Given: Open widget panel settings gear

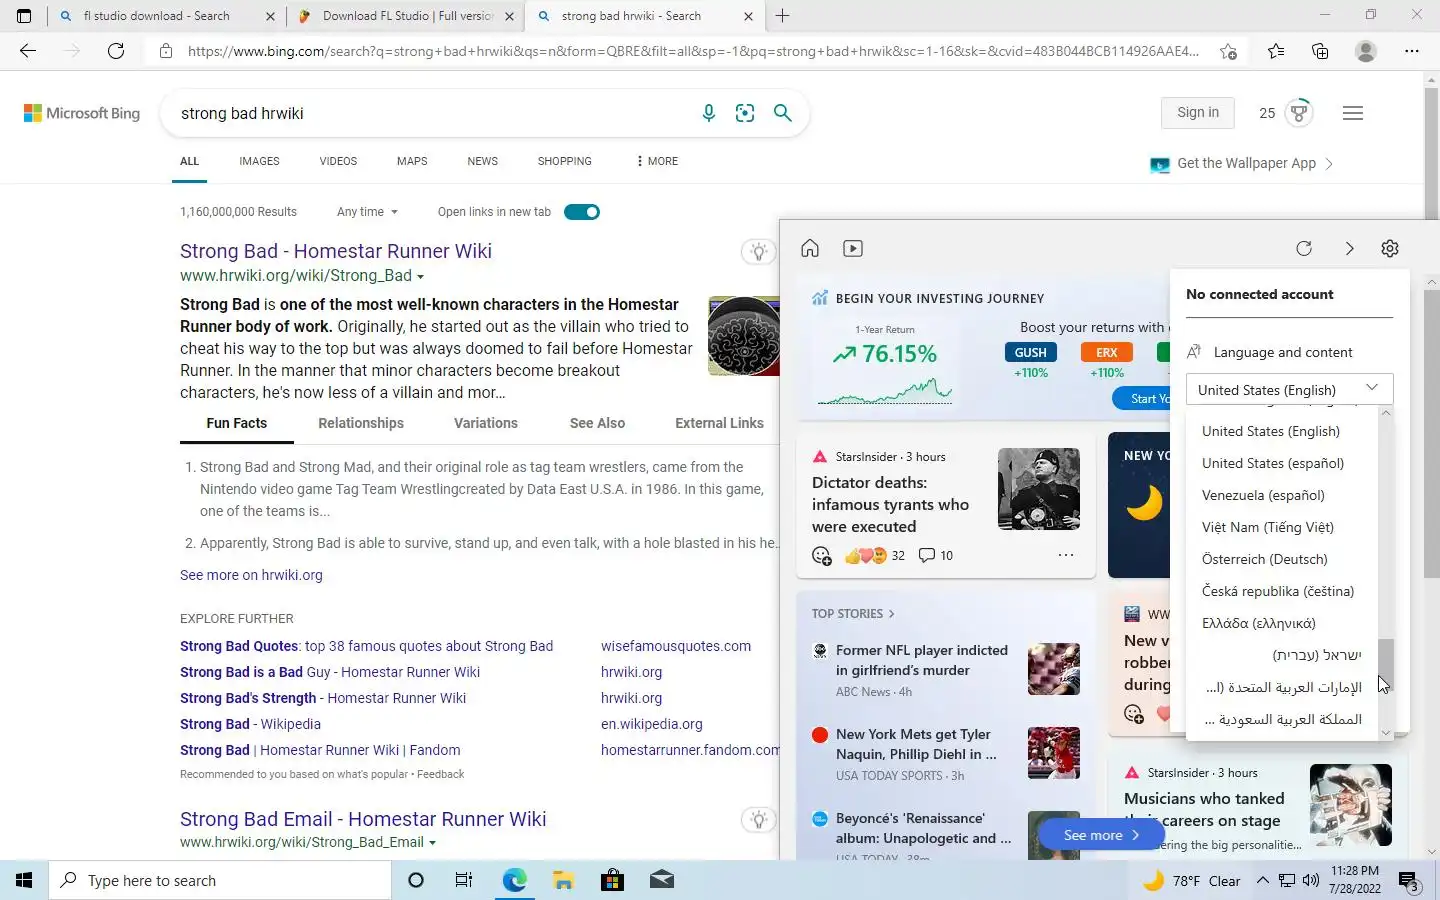Looking at the screenshot, I should [x=1390, y=248].
